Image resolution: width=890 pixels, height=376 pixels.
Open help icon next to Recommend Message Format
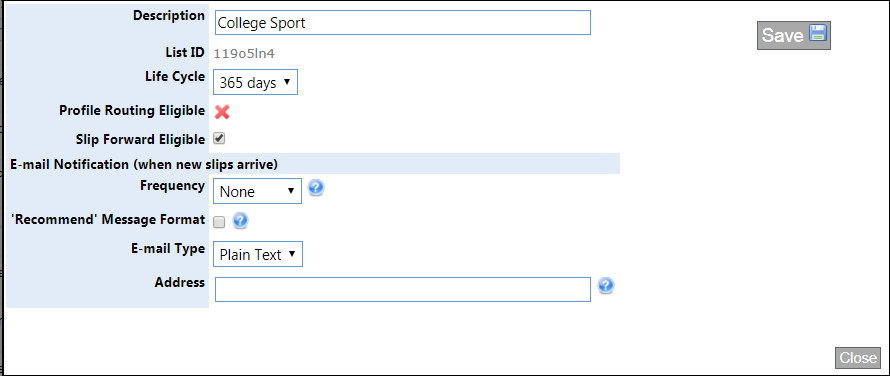pyautogui.click(x=241, y=220)
